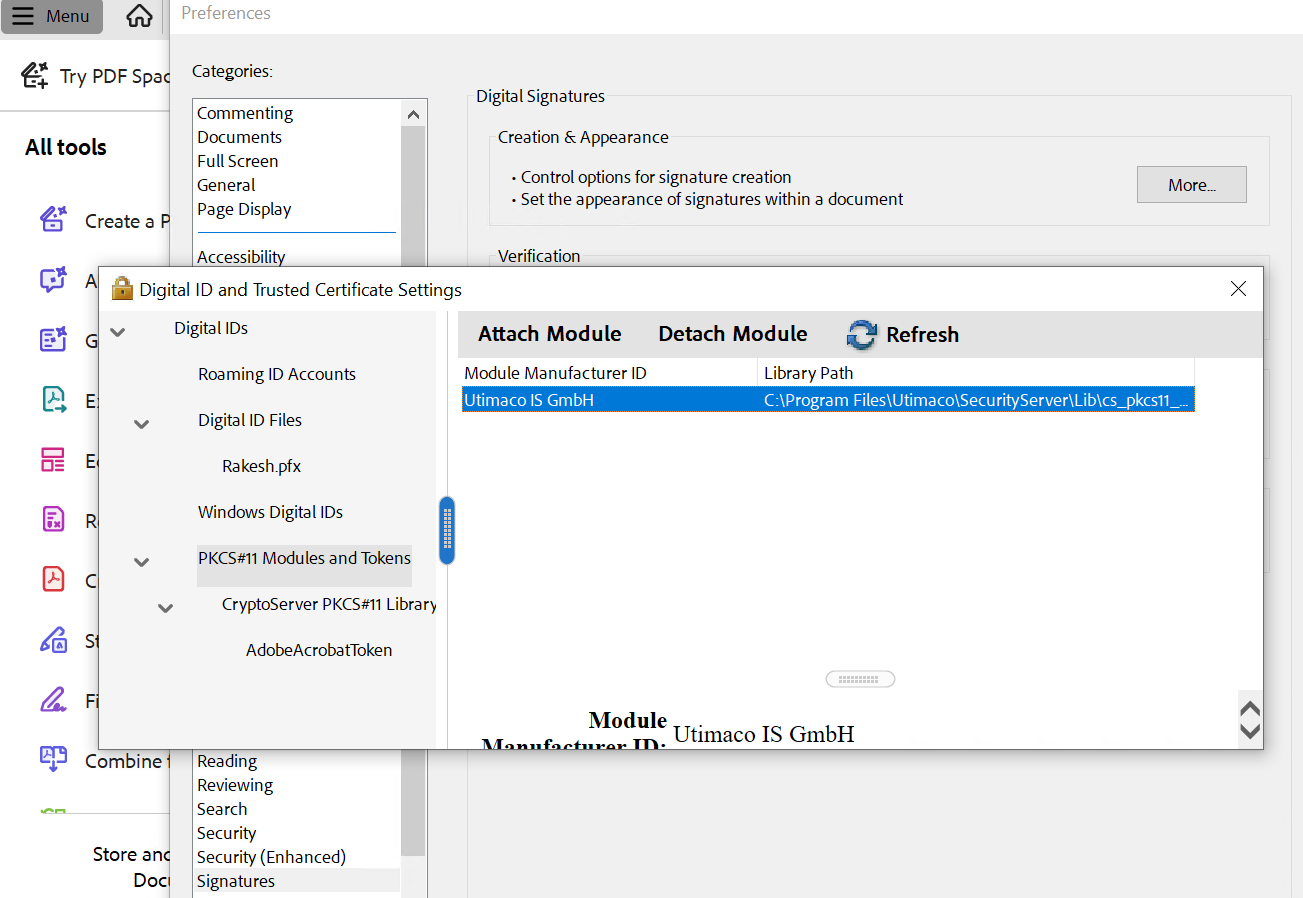The height and width of the screenshot is (898, 1303).
Task: Click the down arrow beside module details
Action: pos(1250,730)
